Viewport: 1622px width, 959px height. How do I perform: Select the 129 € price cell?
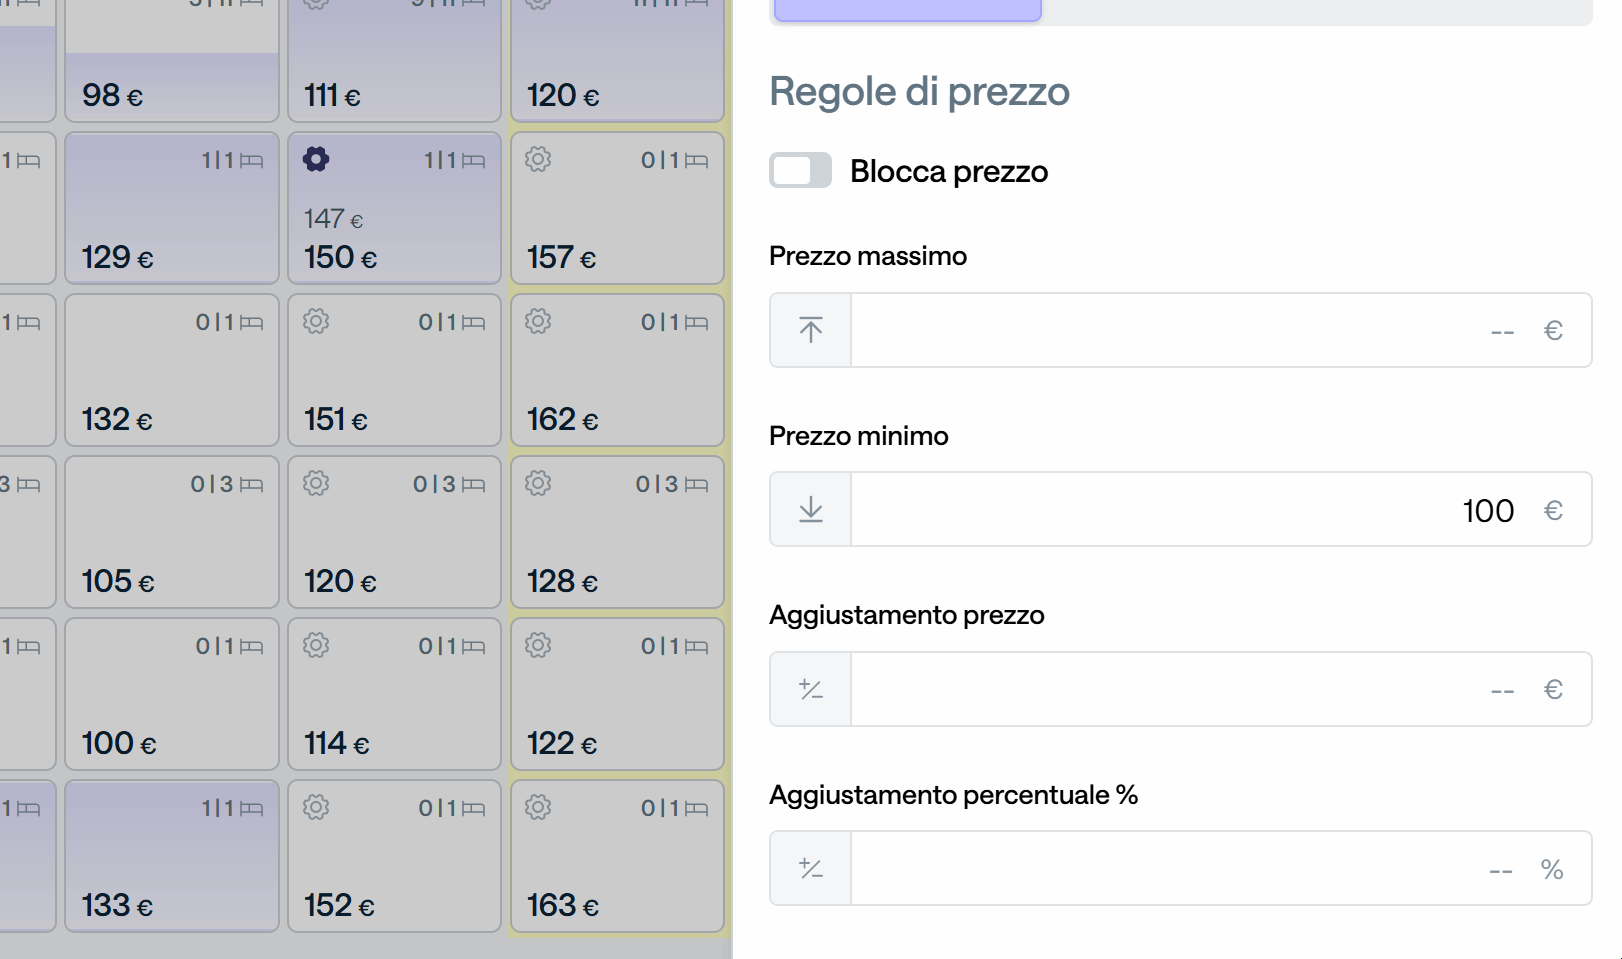172,208
